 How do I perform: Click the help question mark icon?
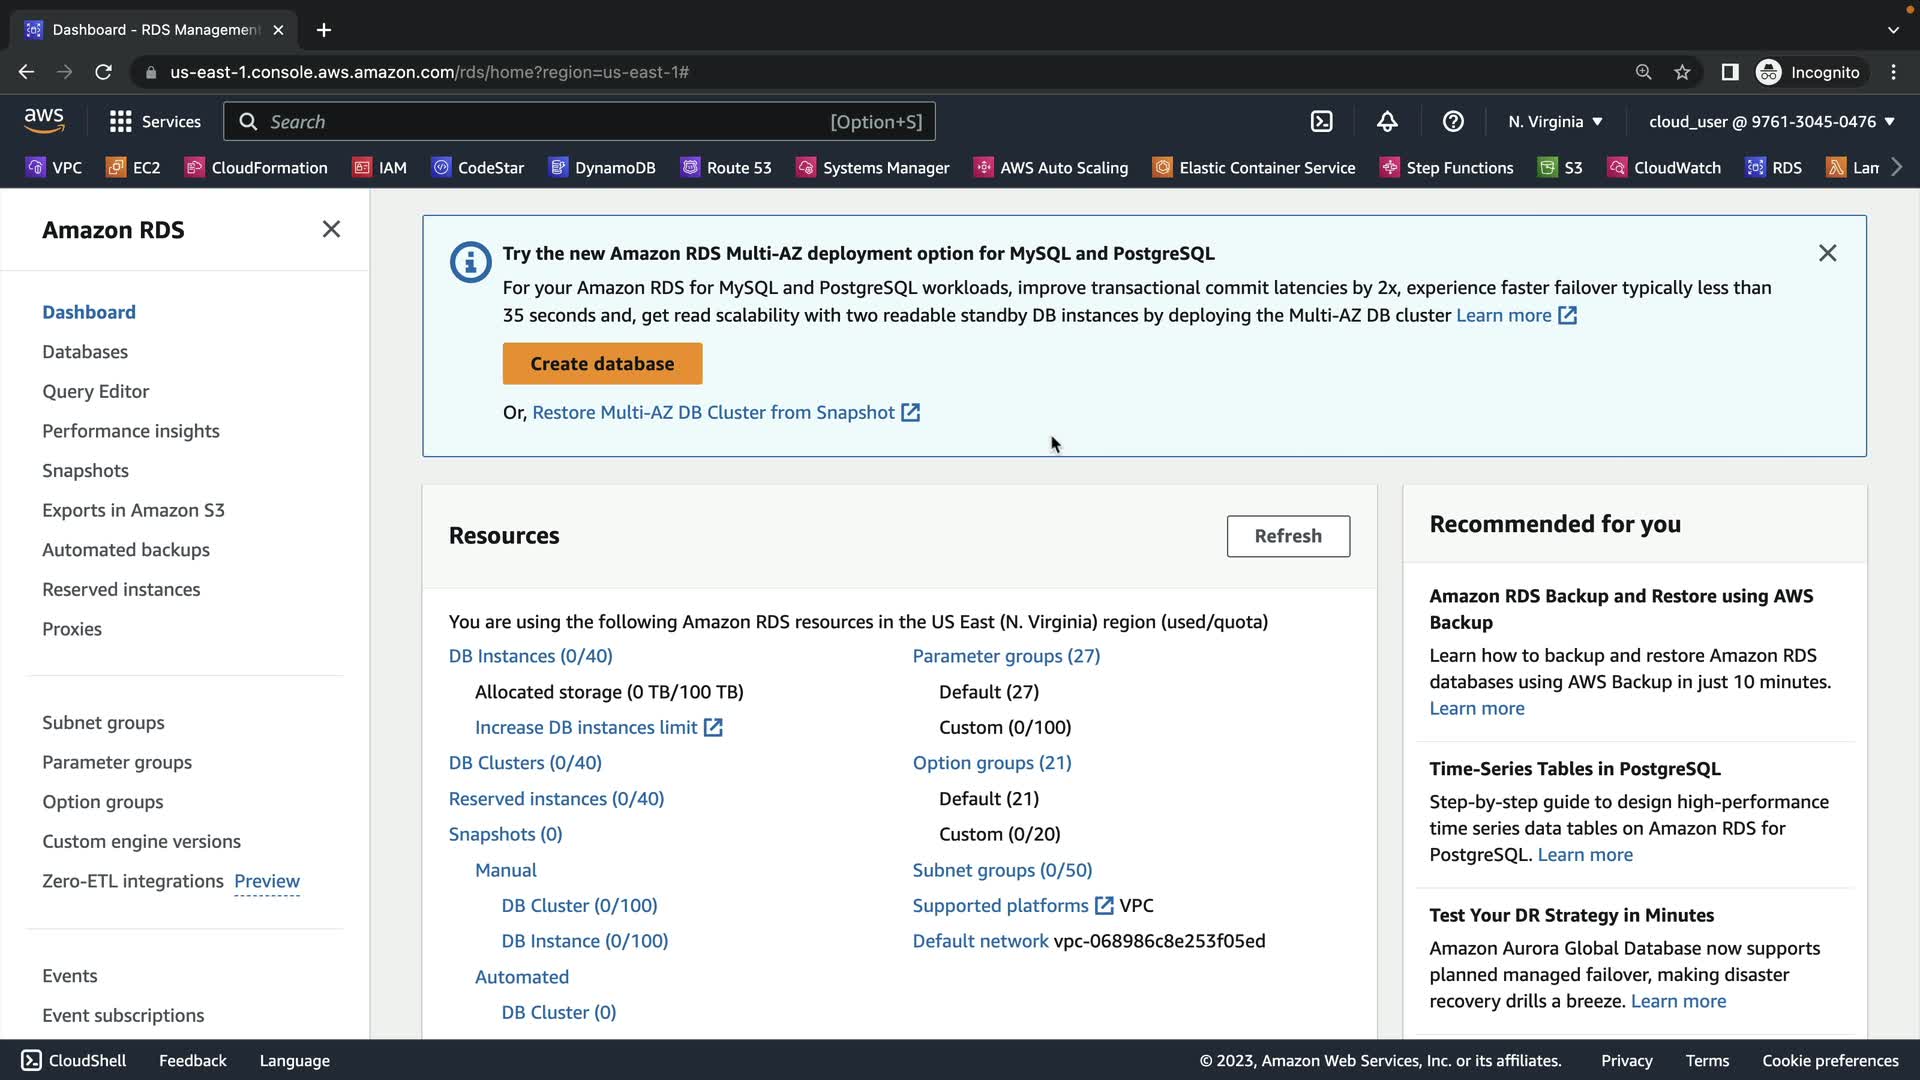[1453, 121]
